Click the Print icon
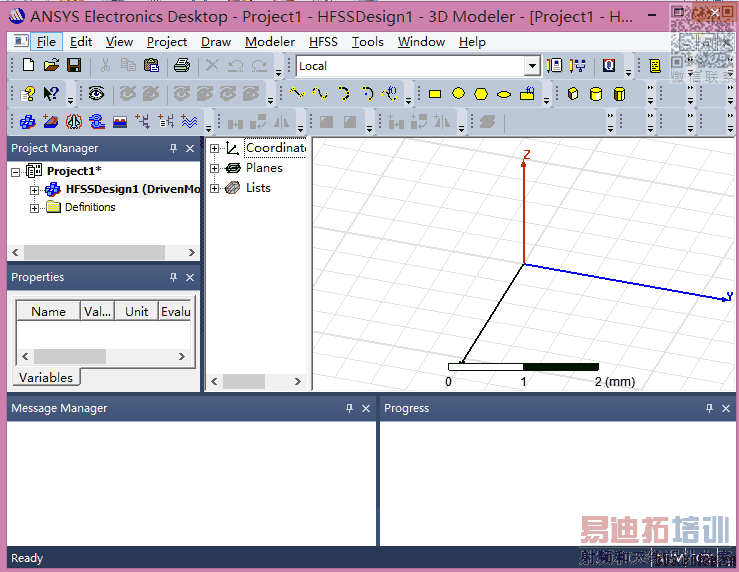The image size is (739, 572). pos(182,65)
